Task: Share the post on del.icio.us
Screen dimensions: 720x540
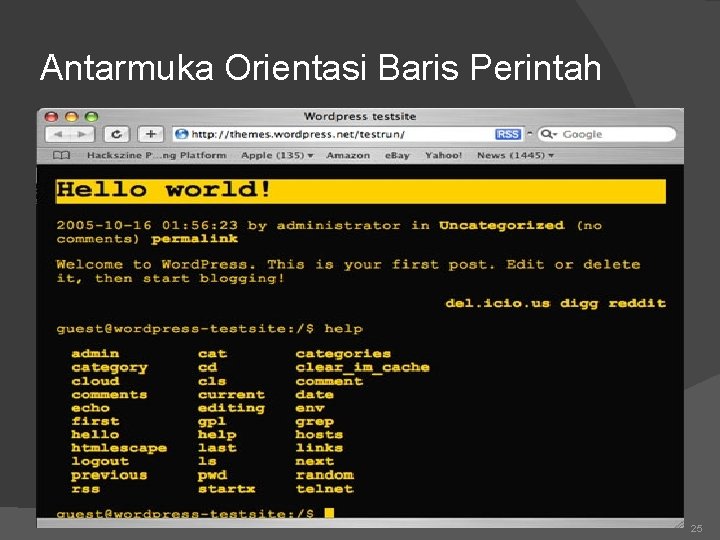Action: [497, 303]
